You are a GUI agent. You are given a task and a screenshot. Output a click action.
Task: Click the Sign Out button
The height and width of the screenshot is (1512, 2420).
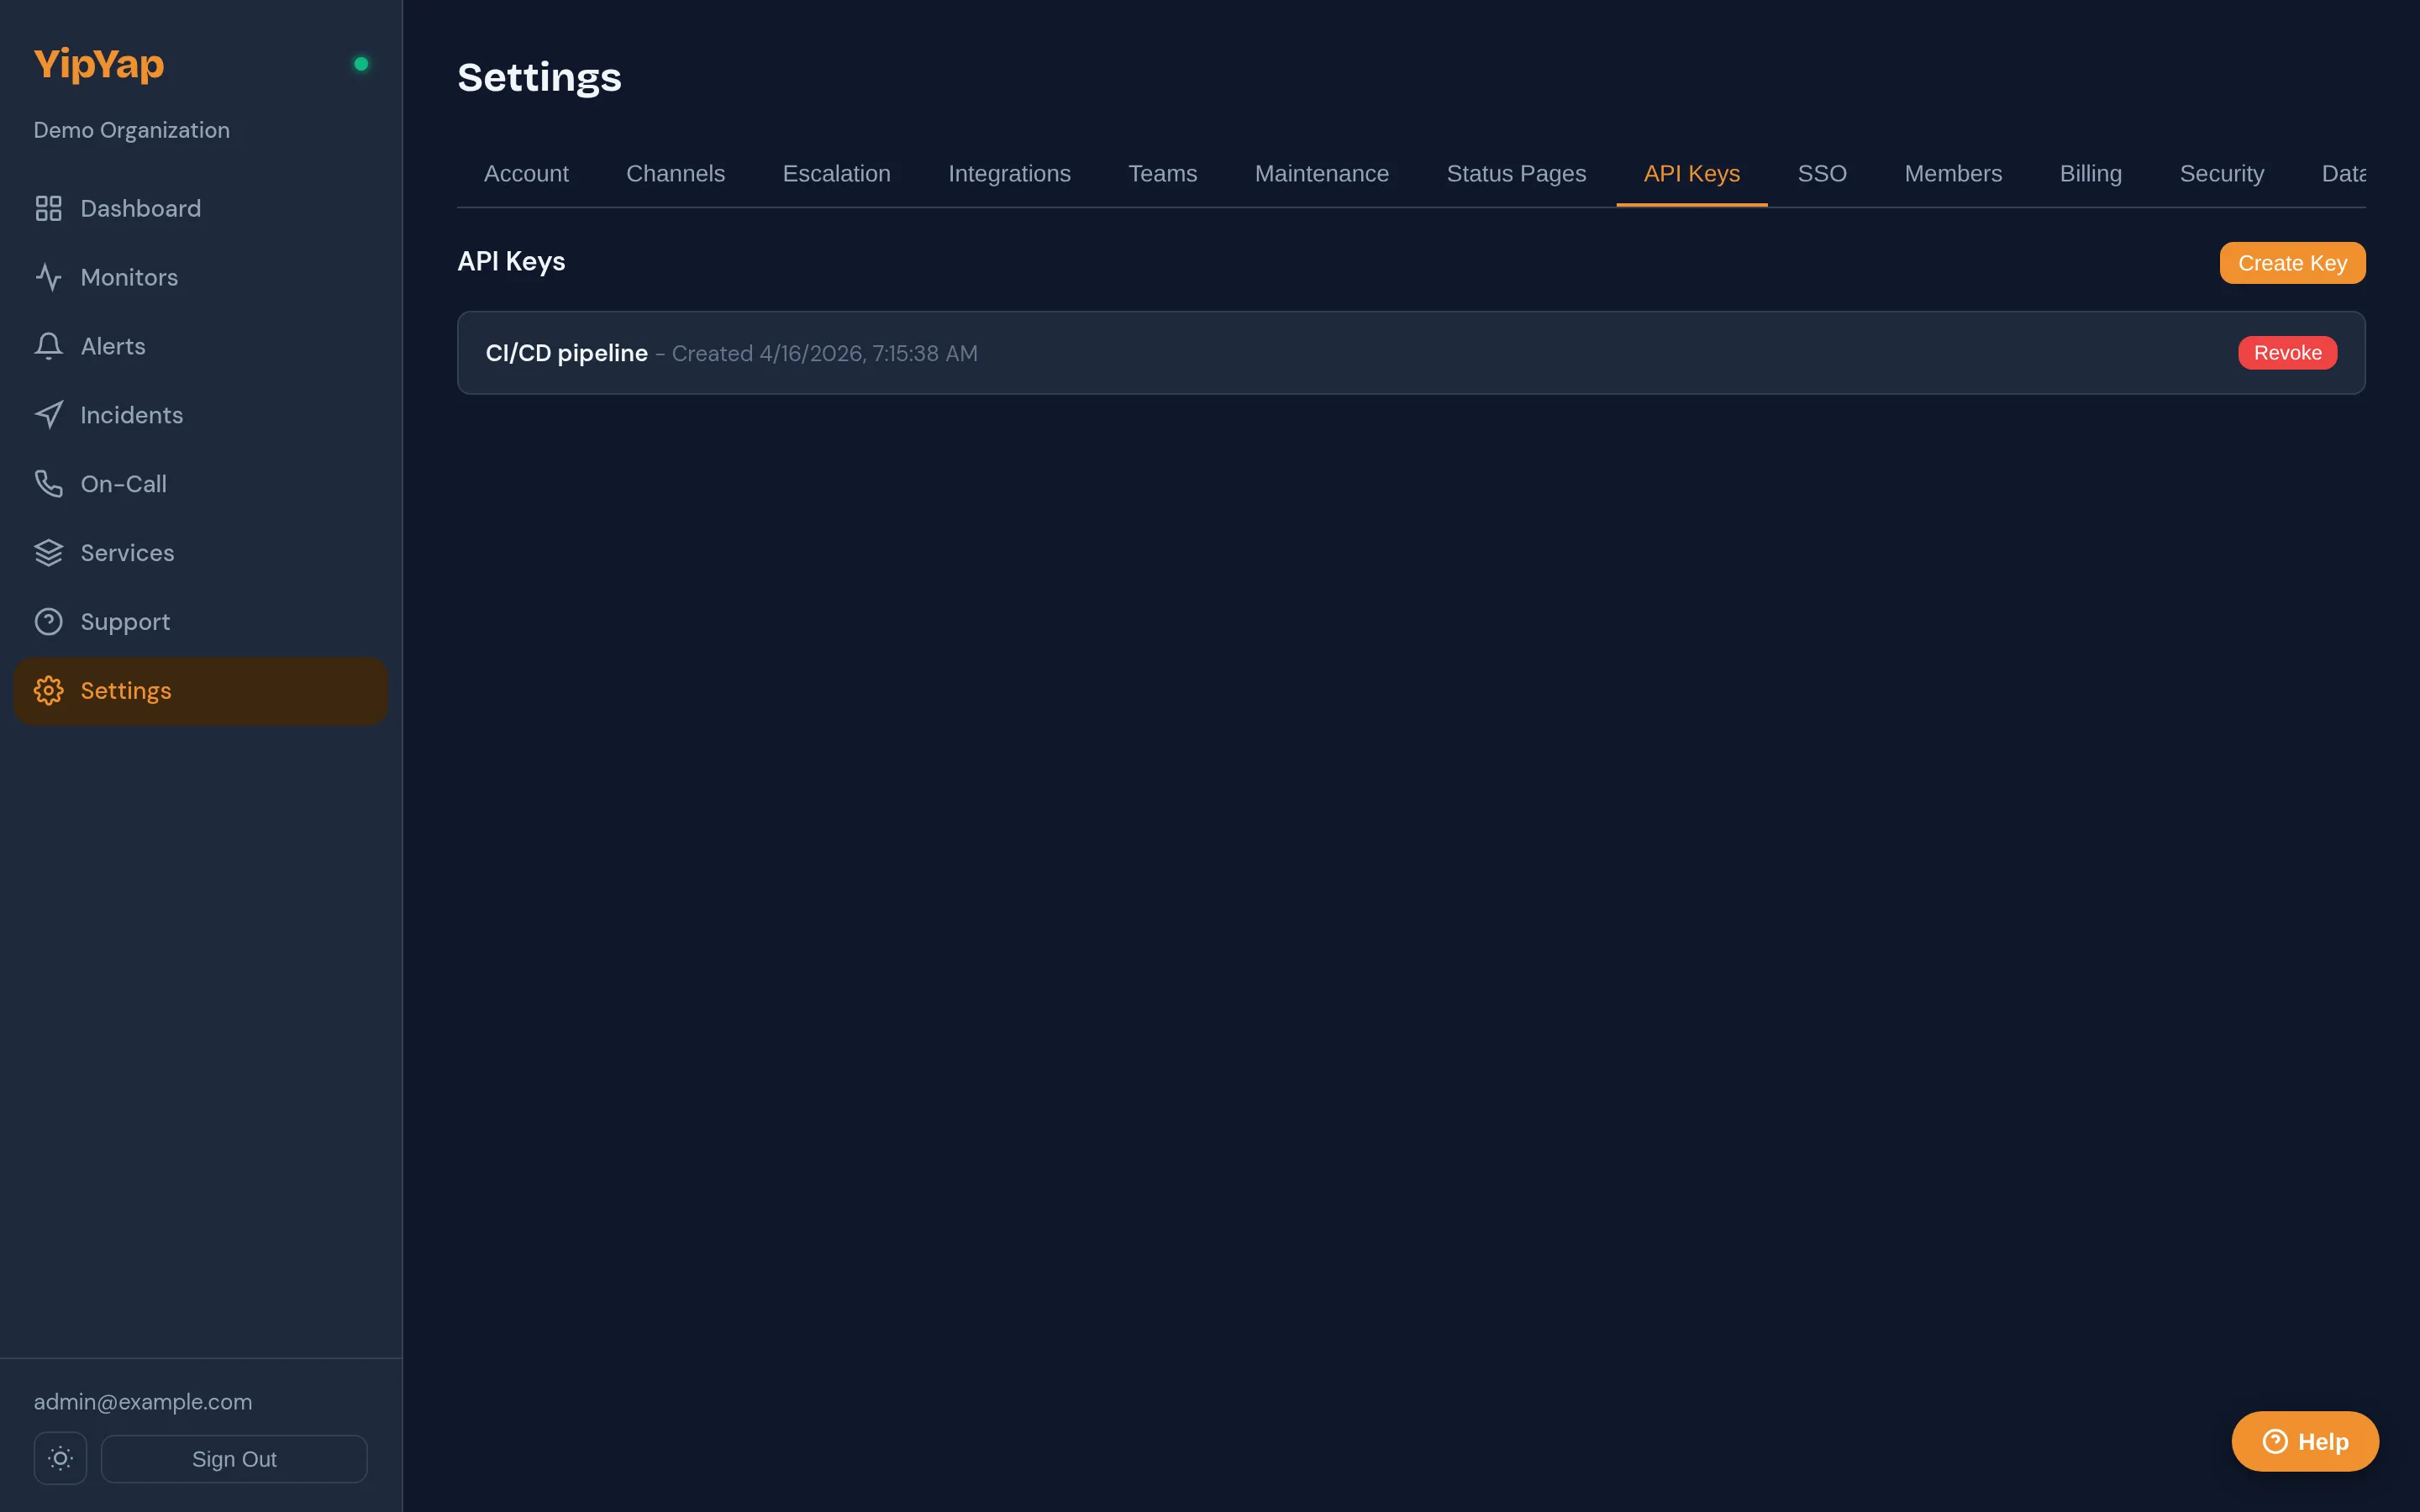point(234,1458)
